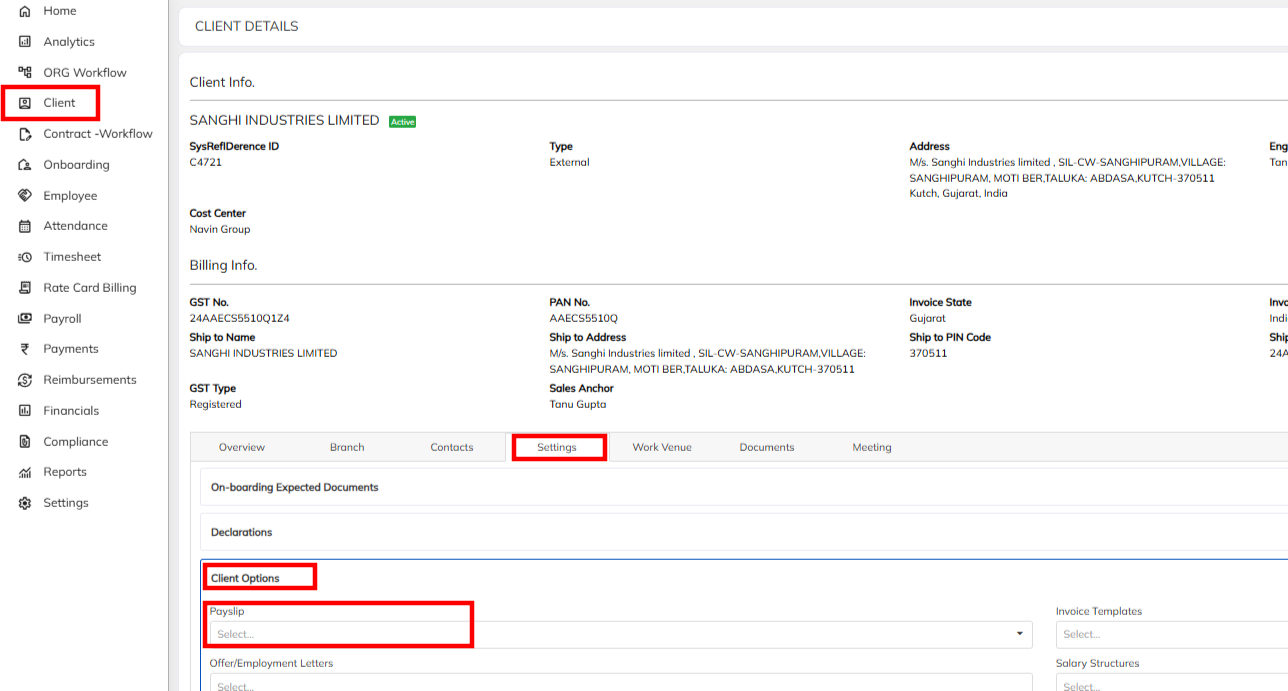Click the Rate Card Billing icon
Image resolution: width=1288 pixels, height=691 pixels.
25,288
